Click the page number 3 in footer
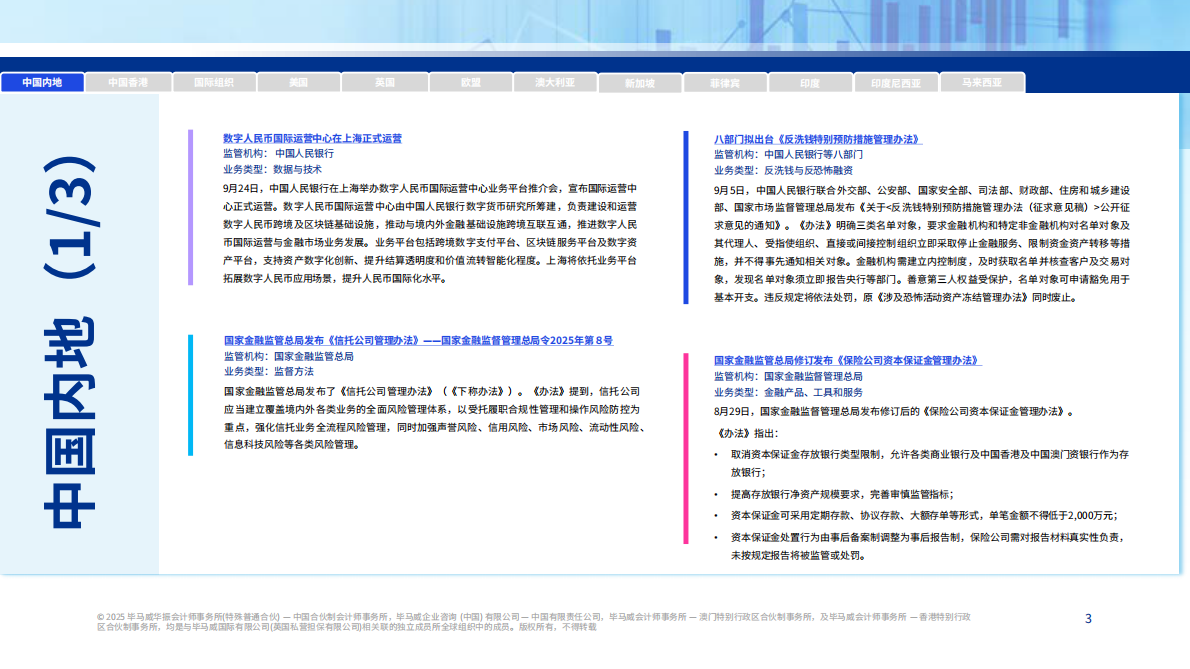Screen dimensions: 1190x669 pos(1088,619)
